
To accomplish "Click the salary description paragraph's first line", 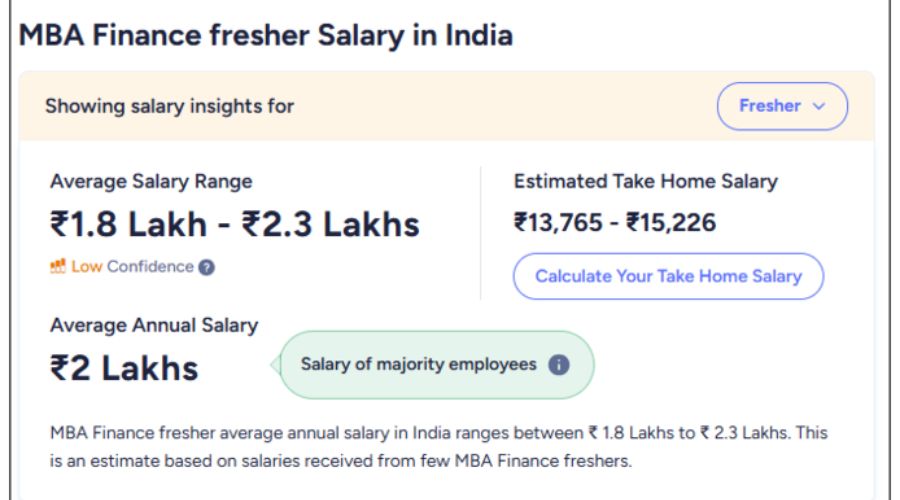I will click(438, 434).
